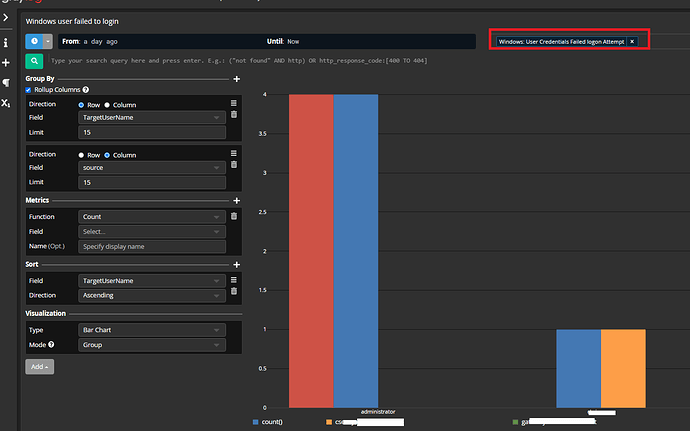
Task: Click the orange legend swatch
Action: (x=329, y=422)
